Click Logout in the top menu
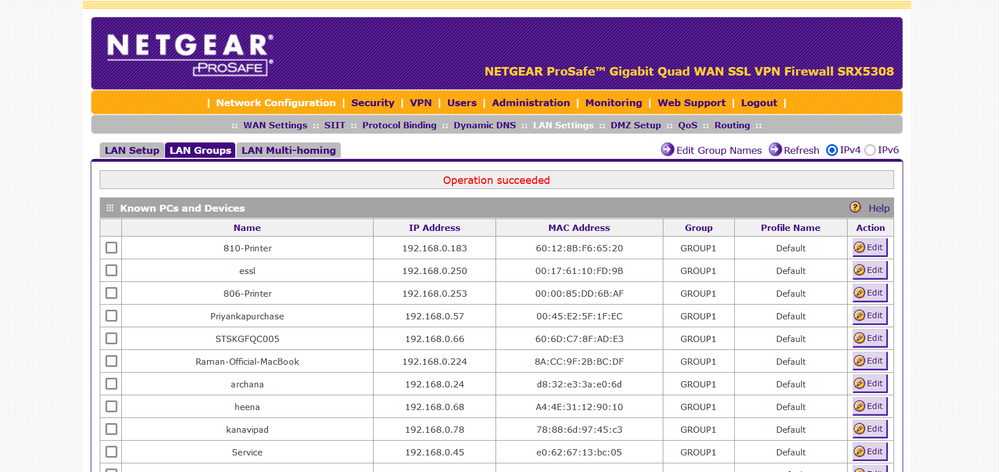The width and height of the screenshot is (999, 472). (x=759, y=103)
